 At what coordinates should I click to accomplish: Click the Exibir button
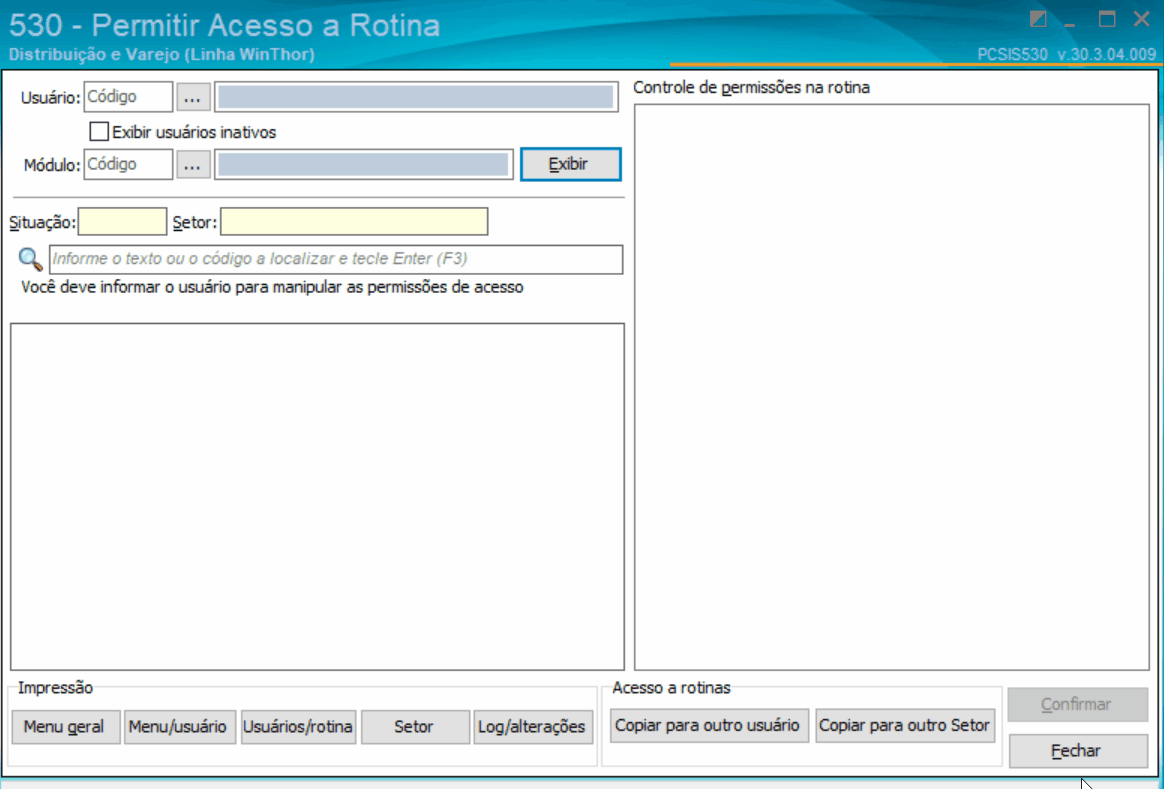click(570, 164)
